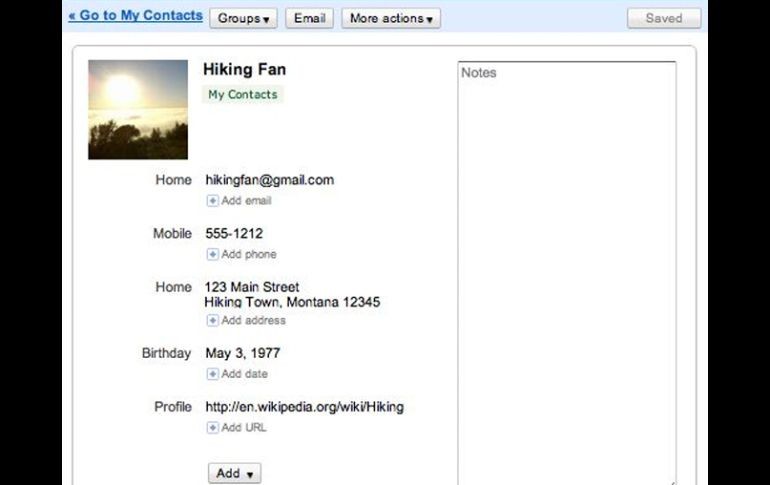Expand the More actions menu

coord(391,18)
